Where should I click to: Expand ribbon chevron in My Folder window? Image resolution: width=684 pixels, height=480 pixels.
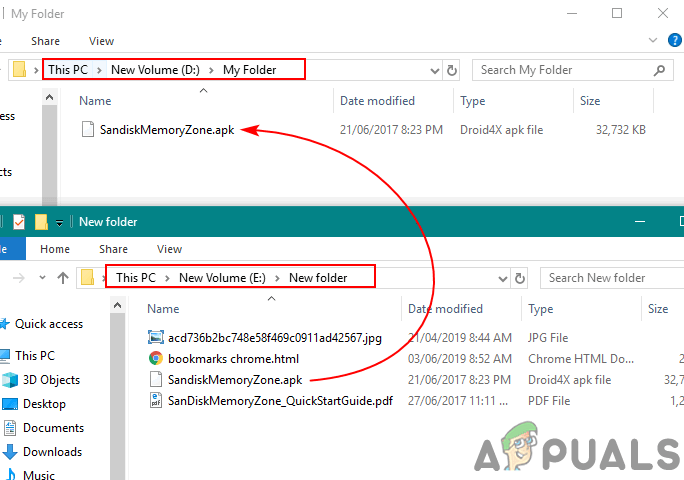(653, 40)
